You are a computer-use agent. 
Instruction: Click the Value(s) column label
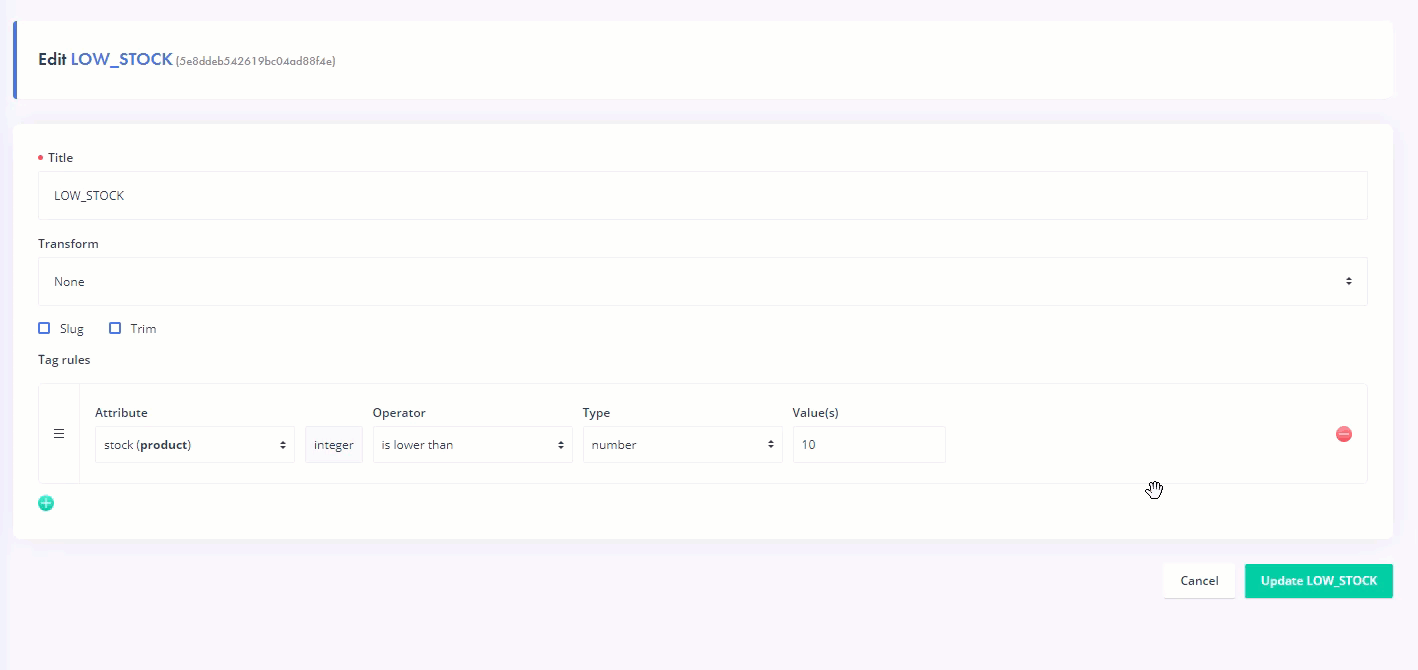pyautogui.click(x=816, y=413)
